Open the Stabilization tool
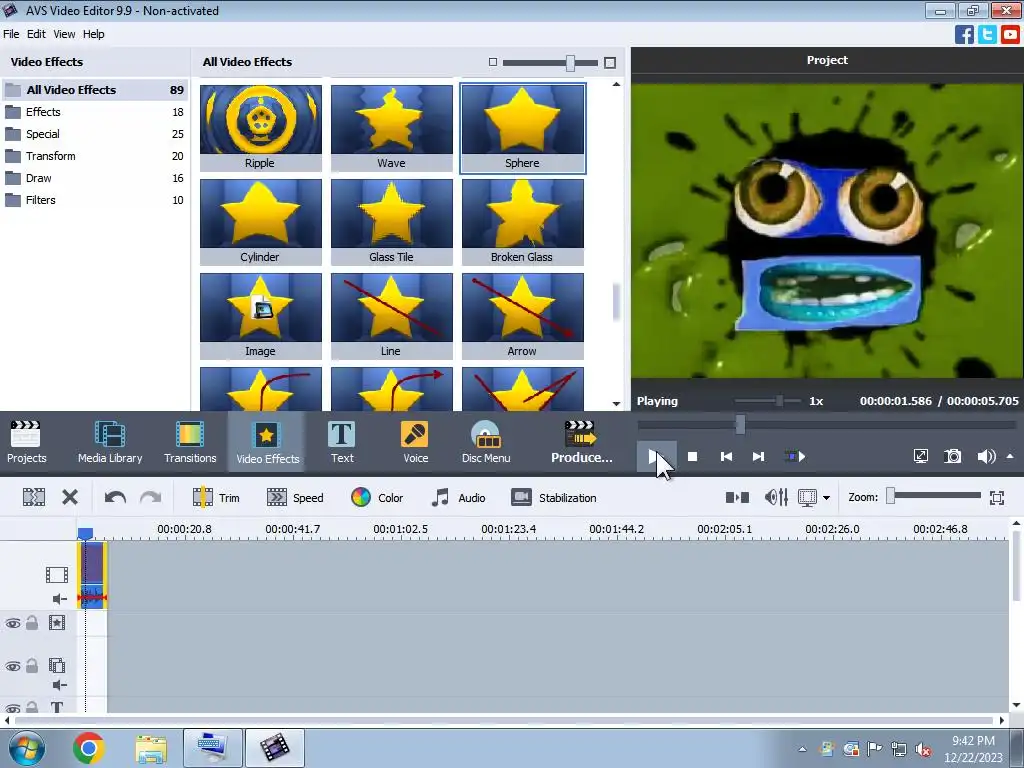Image resolution: width=1024 pixels, height=768 pixels. (x=554, y=498)
